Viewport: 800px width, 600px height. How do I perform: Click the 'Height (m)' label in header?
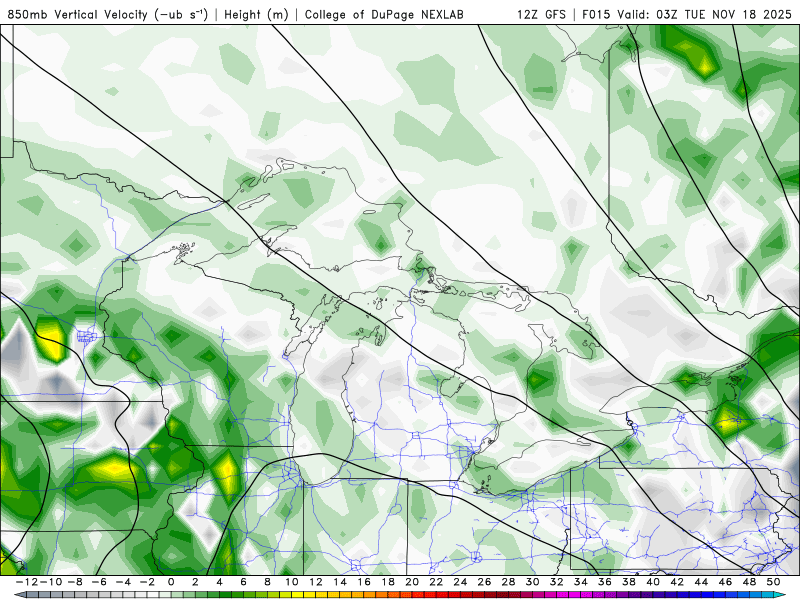coord(256,14)
